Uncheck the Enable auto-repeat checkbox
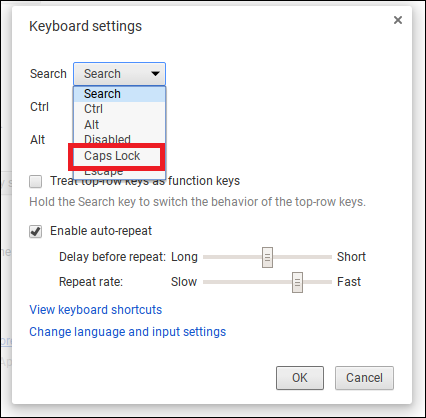The width and height of the screenshot is (426, 418). (36, 231)
